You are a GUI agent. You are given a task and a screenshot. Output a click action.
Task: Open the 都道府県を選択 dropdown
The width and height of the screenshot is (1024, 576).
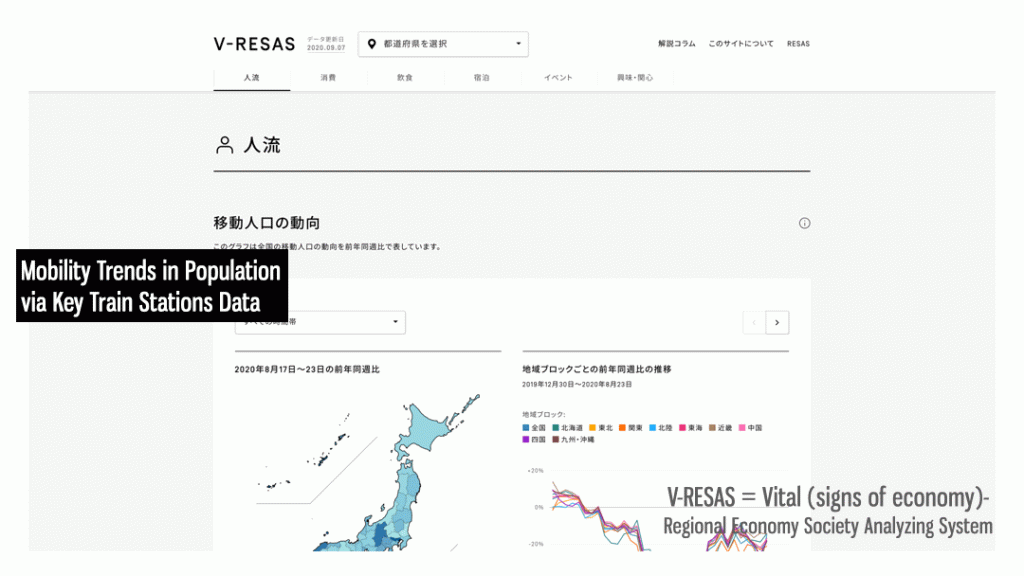[x=443, y=44]
